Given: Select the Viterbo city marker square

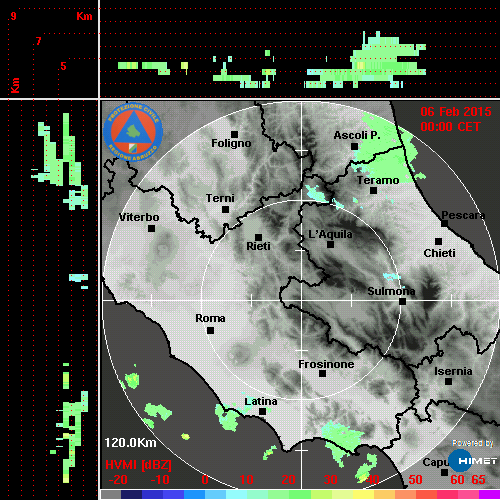Looking at the screenshot, I should coord(151,228).
